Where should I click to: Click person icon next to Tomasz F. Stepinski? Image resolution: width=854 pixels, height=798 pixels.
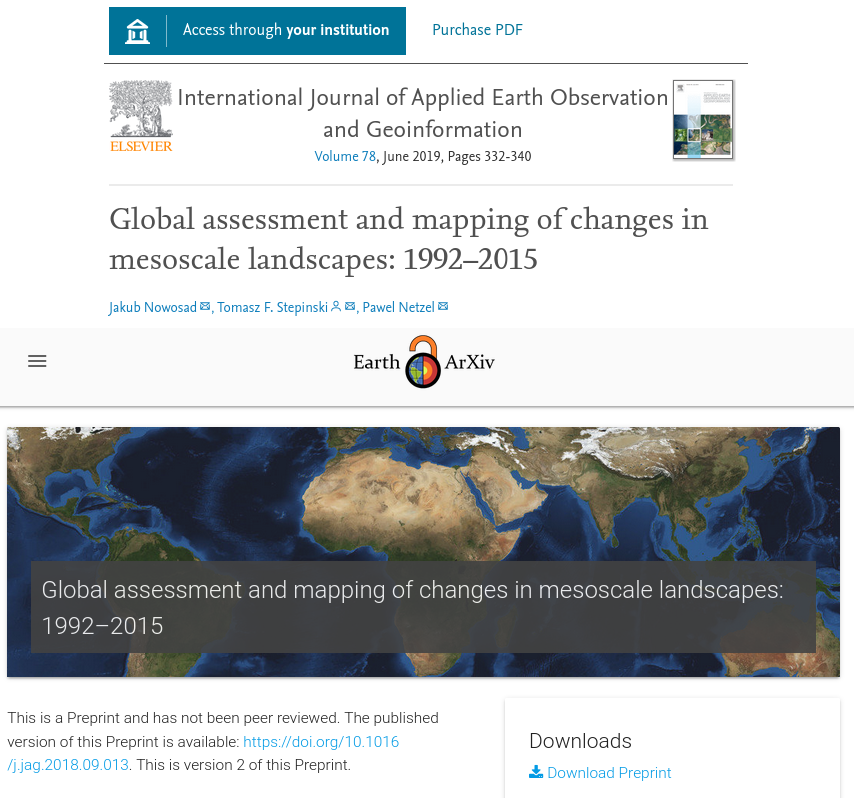[x=336, y=307]
